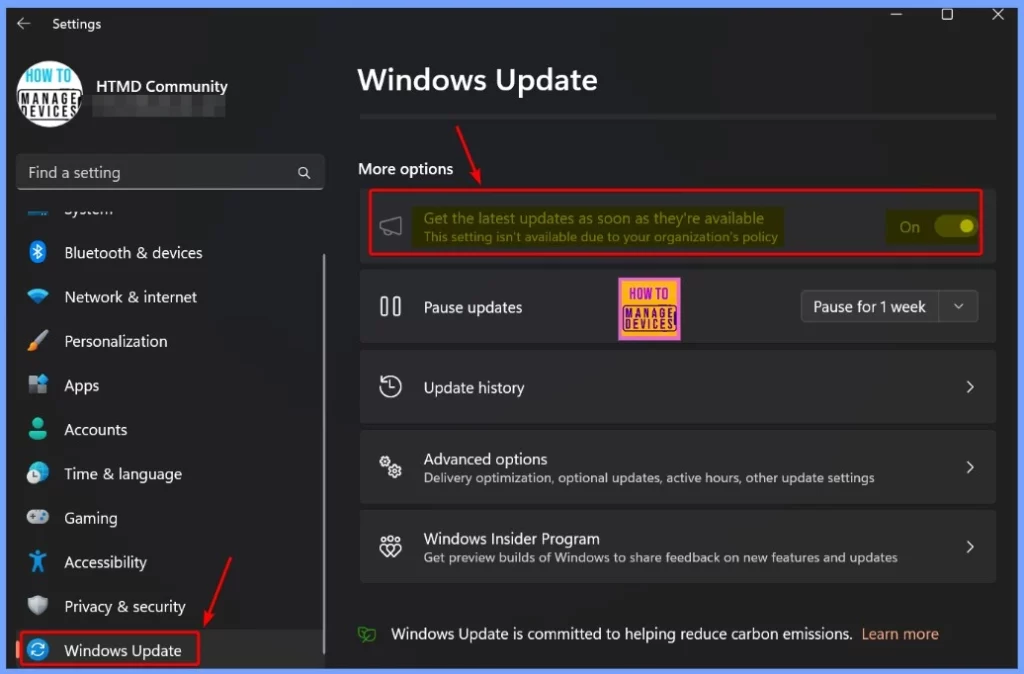This screenshot has height=674, width=1024.
Task: Select Windows Update in sidebar
Action: 123,650
